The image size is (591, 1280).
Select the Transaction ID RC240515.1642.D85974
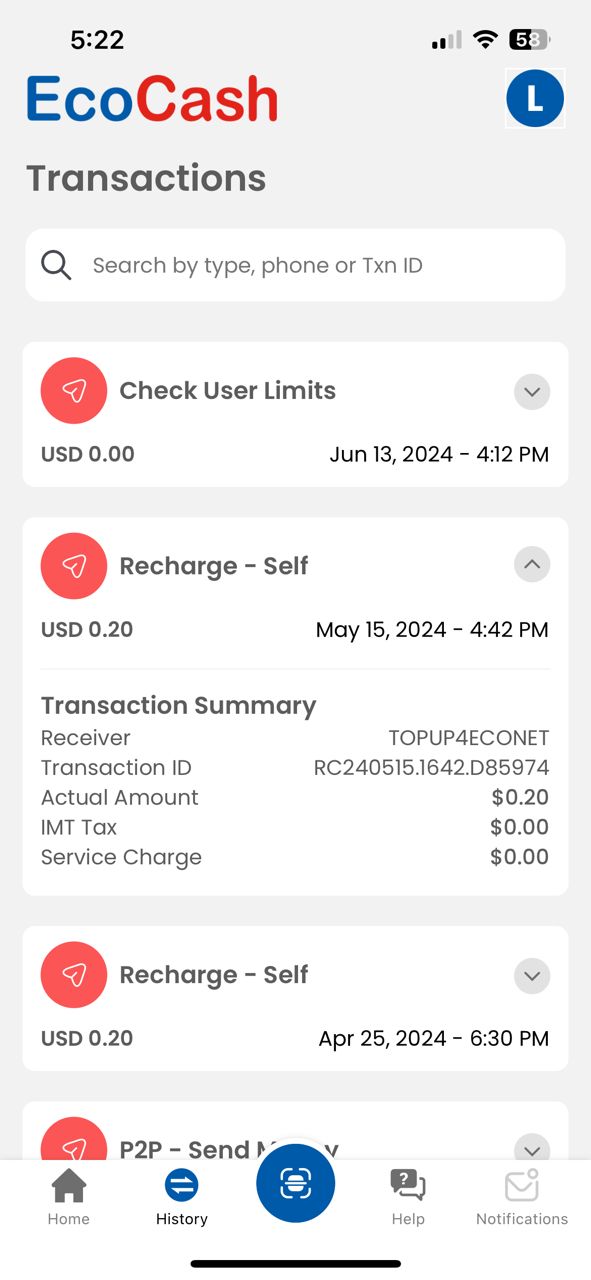pyautogui.click(x=432, y=768)
